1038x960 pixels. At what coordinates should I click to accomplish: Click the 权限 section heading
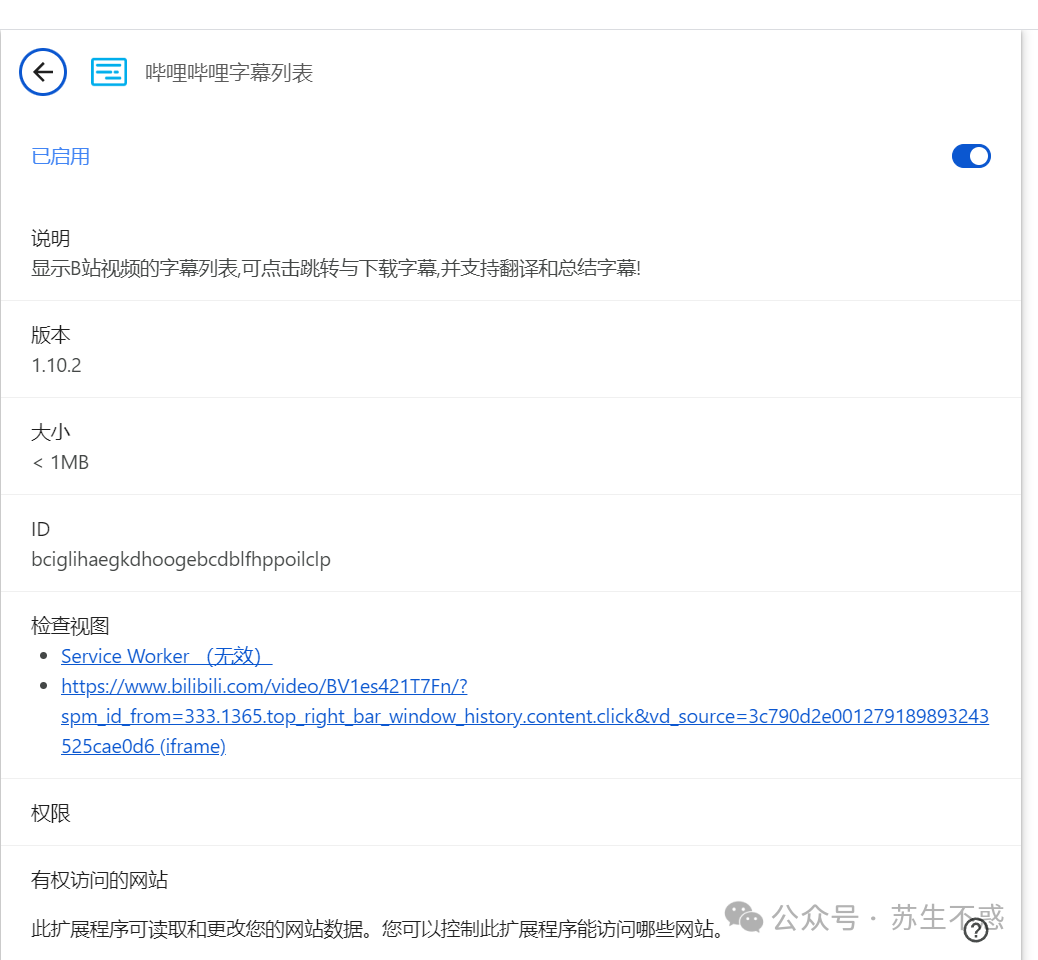(x=50, y=813)
